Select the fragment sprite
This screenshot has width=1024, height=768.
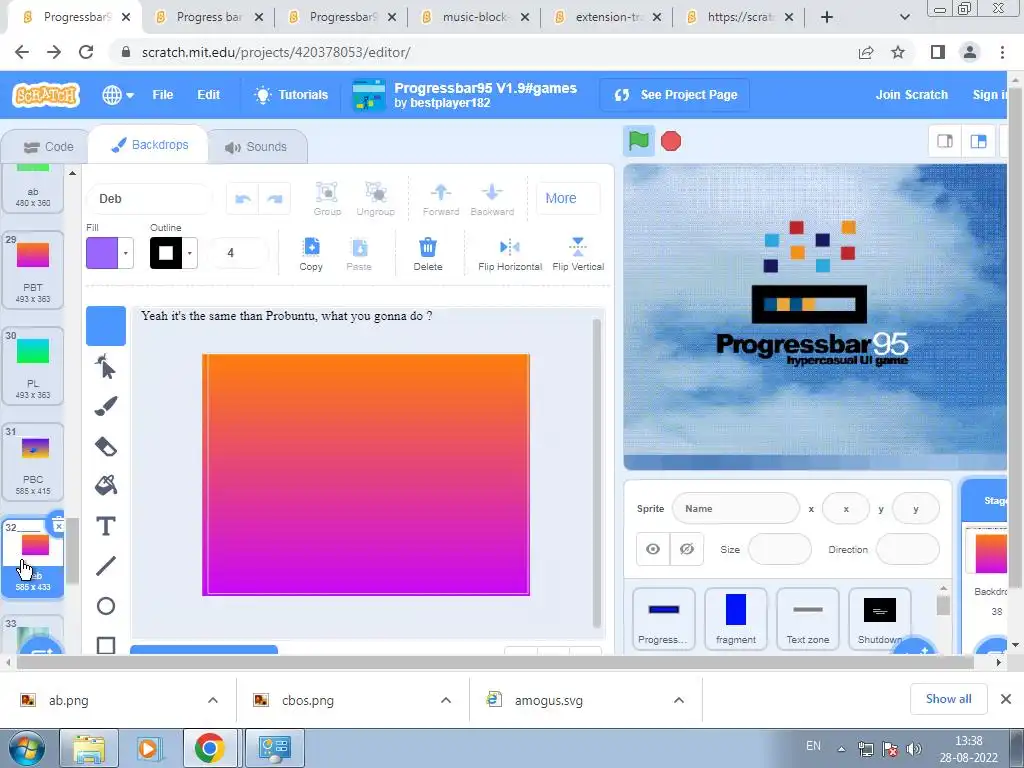tap(736, 618)
